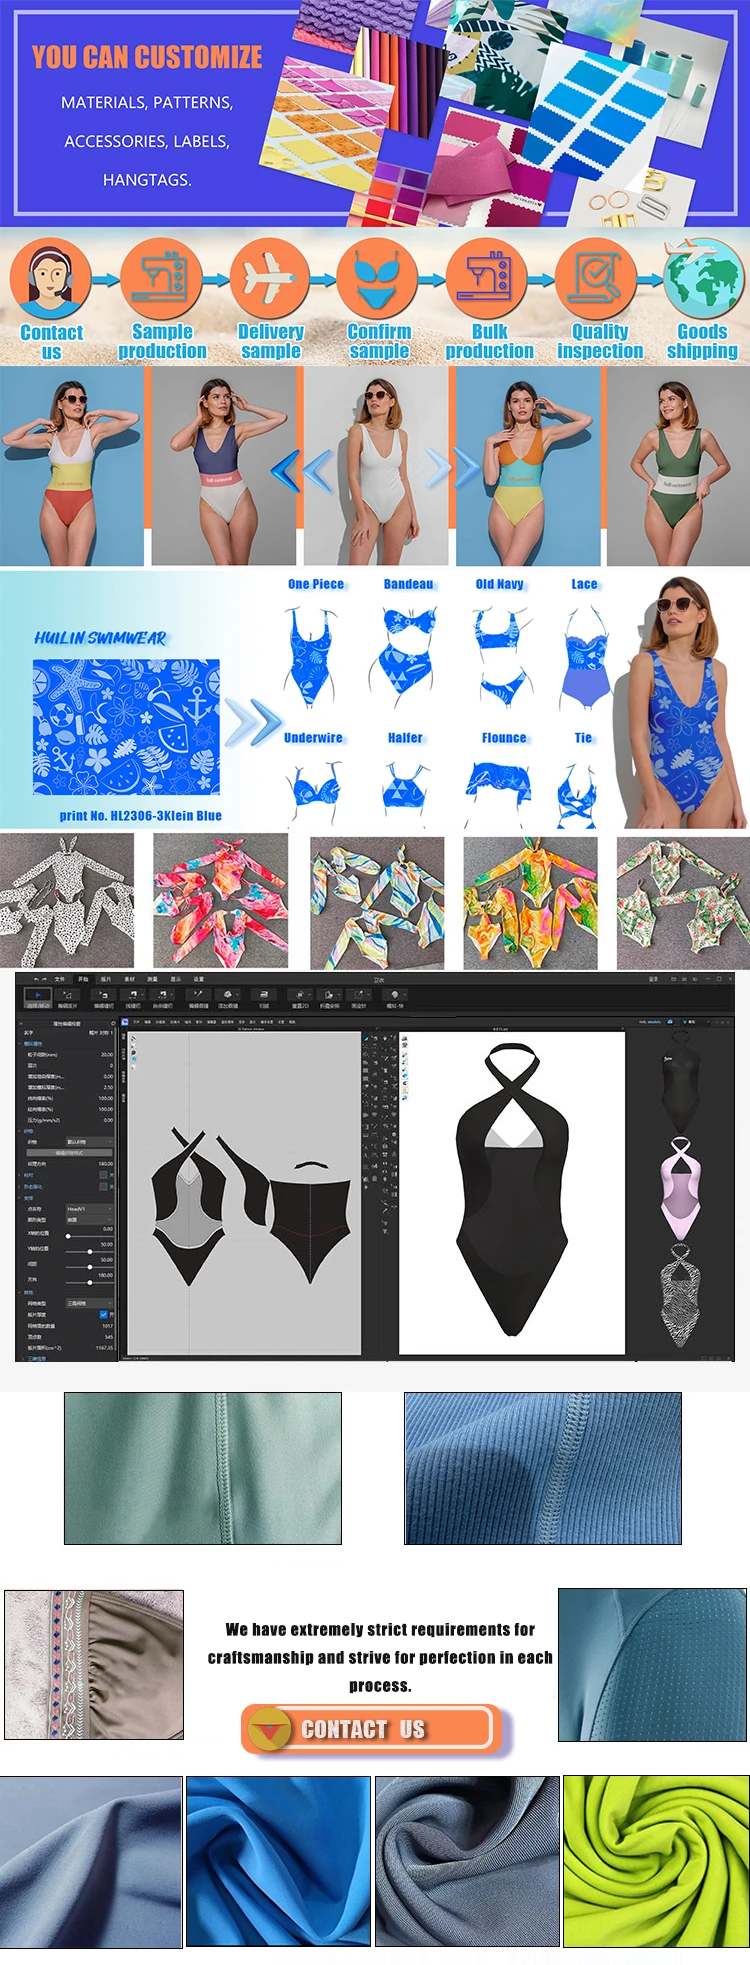Select the 添加假缝 add tack tool
Viewport: 750px width, 1965px height.
click(x=228, y=997)
